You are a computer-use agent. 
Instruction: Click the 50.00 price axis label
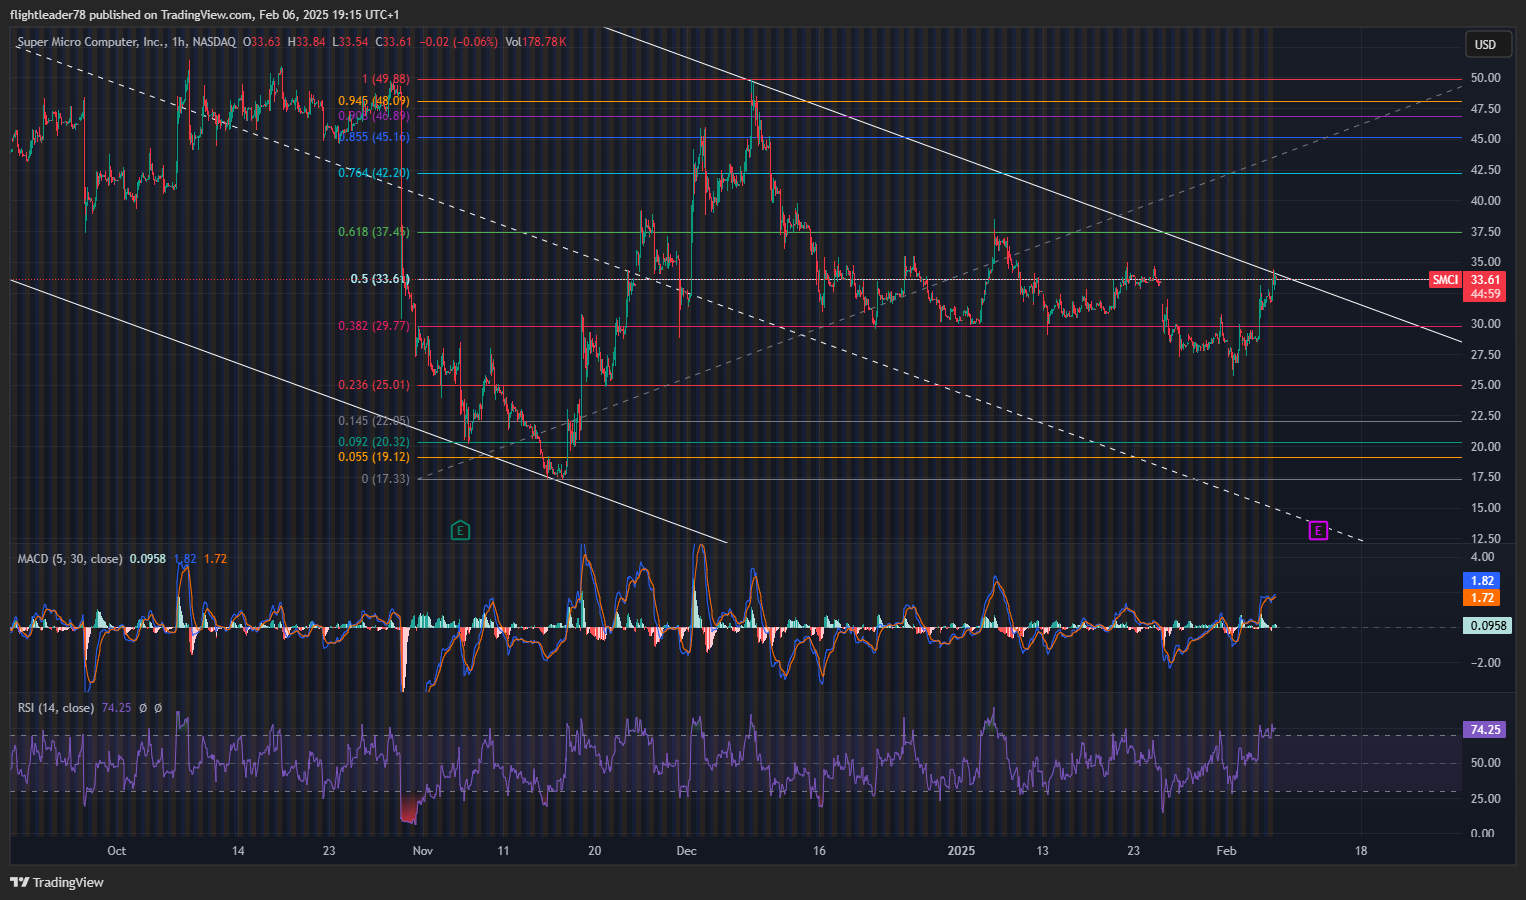[x=1485, y=78]
